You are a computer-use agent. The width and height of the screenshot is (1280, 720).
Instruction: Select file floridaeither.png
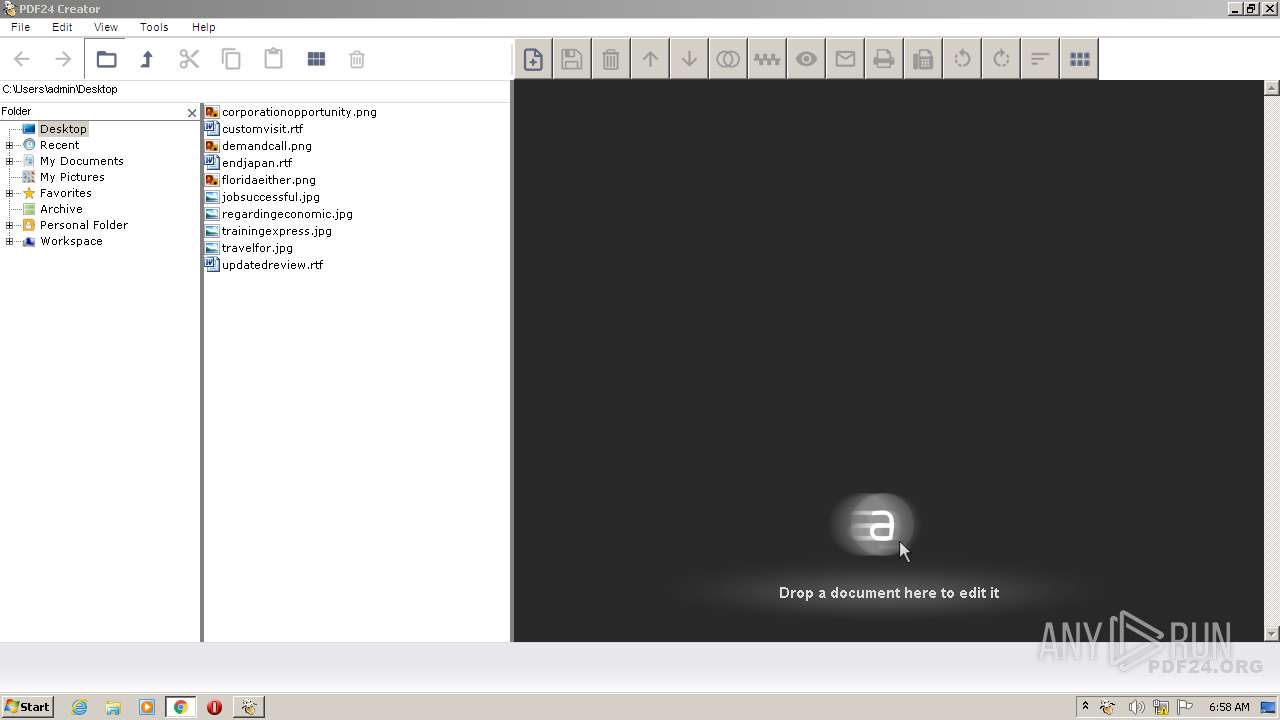[269, 180]
